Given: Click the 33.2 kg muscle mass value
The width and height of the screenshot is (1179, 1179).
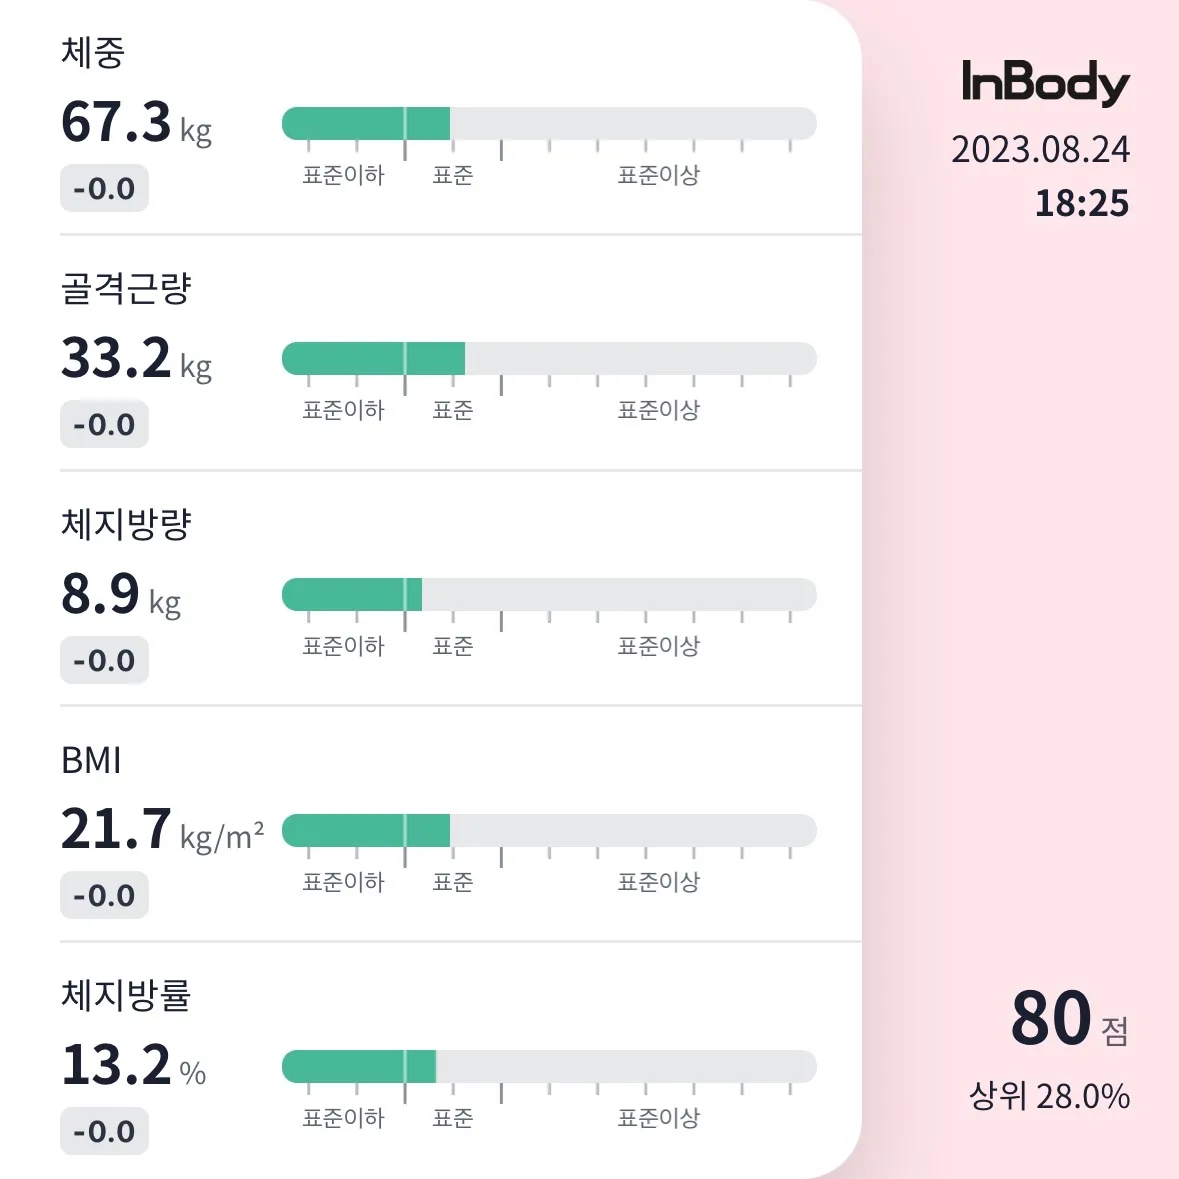Looking at the screenshot, I should [115, 360].
